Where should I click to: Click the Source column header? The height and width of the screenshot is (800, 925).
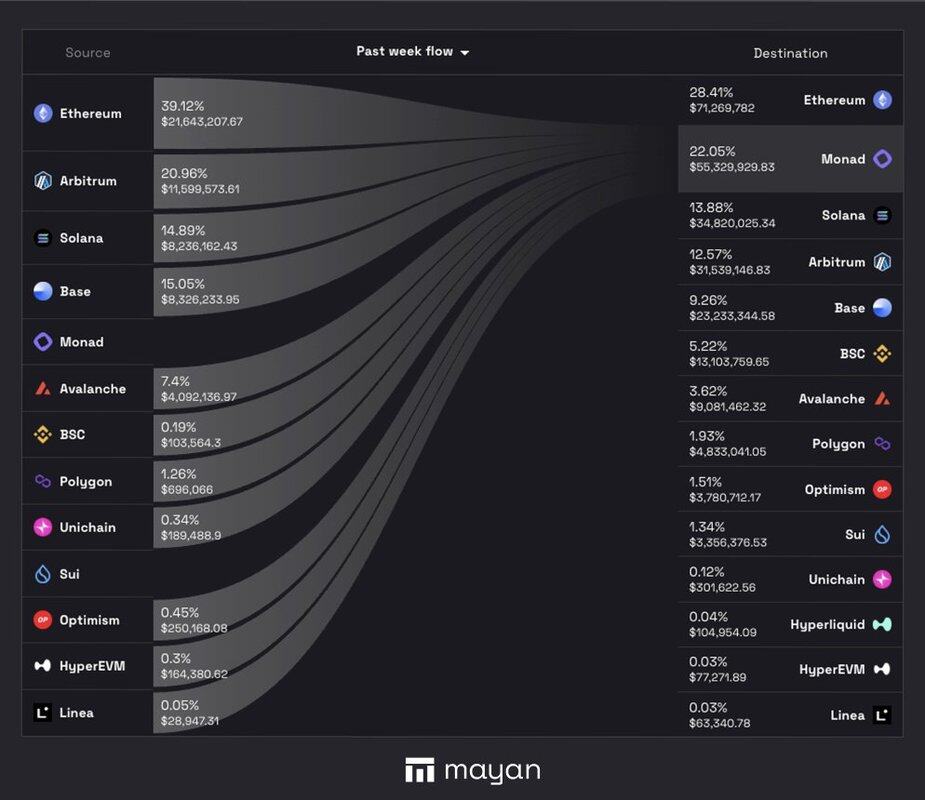click(x=88, y=53)
